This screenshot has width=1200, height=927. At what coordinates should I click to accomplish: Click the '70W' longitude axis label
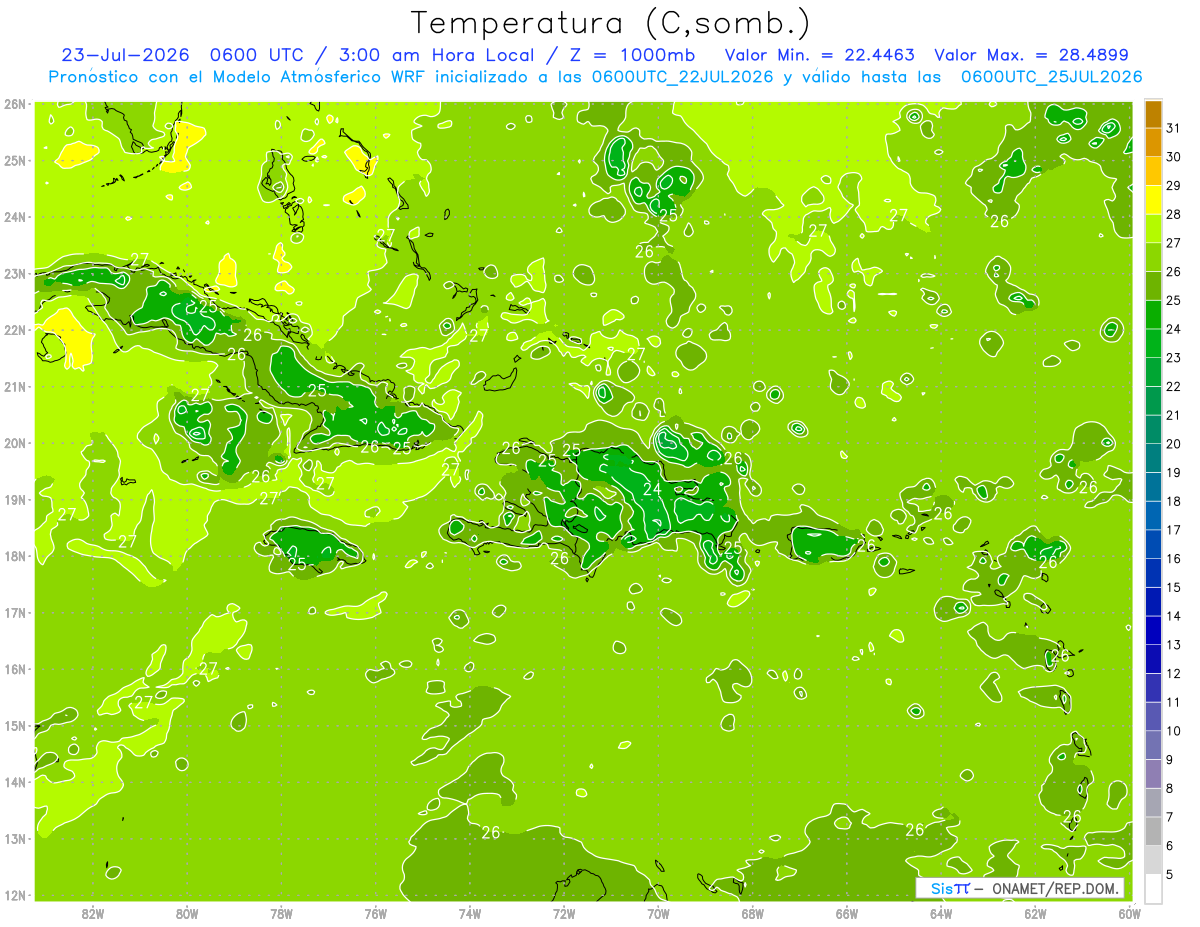[x=658, y=913]
